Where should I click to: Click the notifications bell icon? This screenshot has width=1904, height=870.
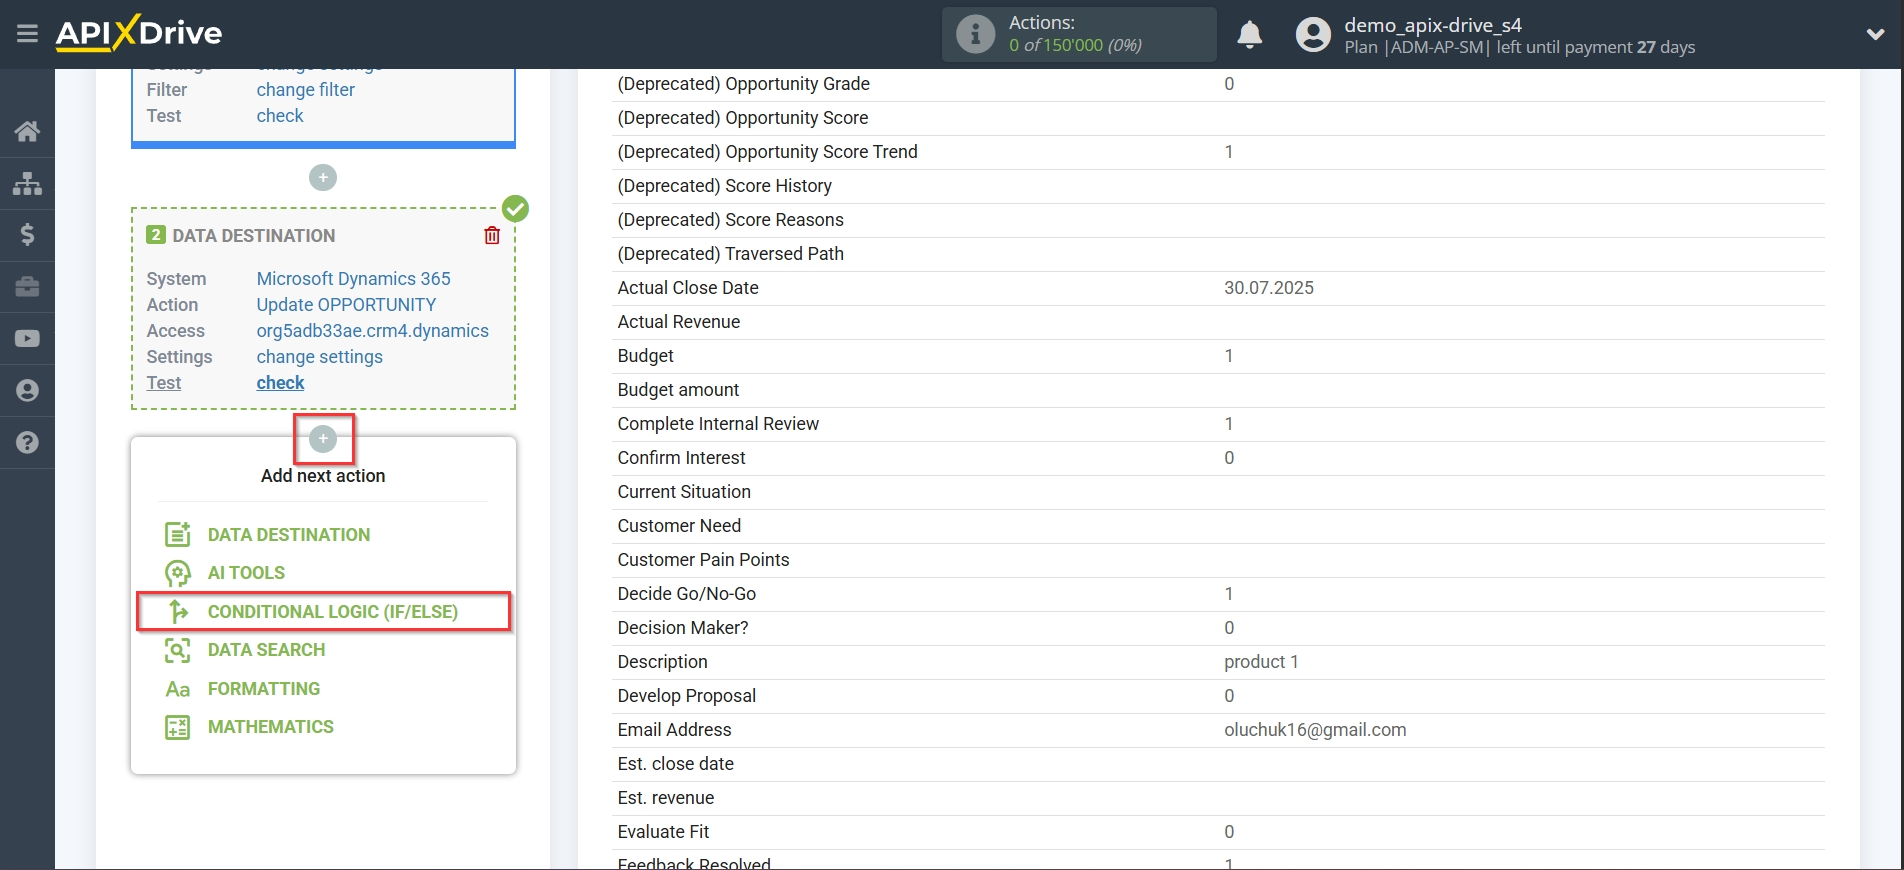(x=1249, y=35)
